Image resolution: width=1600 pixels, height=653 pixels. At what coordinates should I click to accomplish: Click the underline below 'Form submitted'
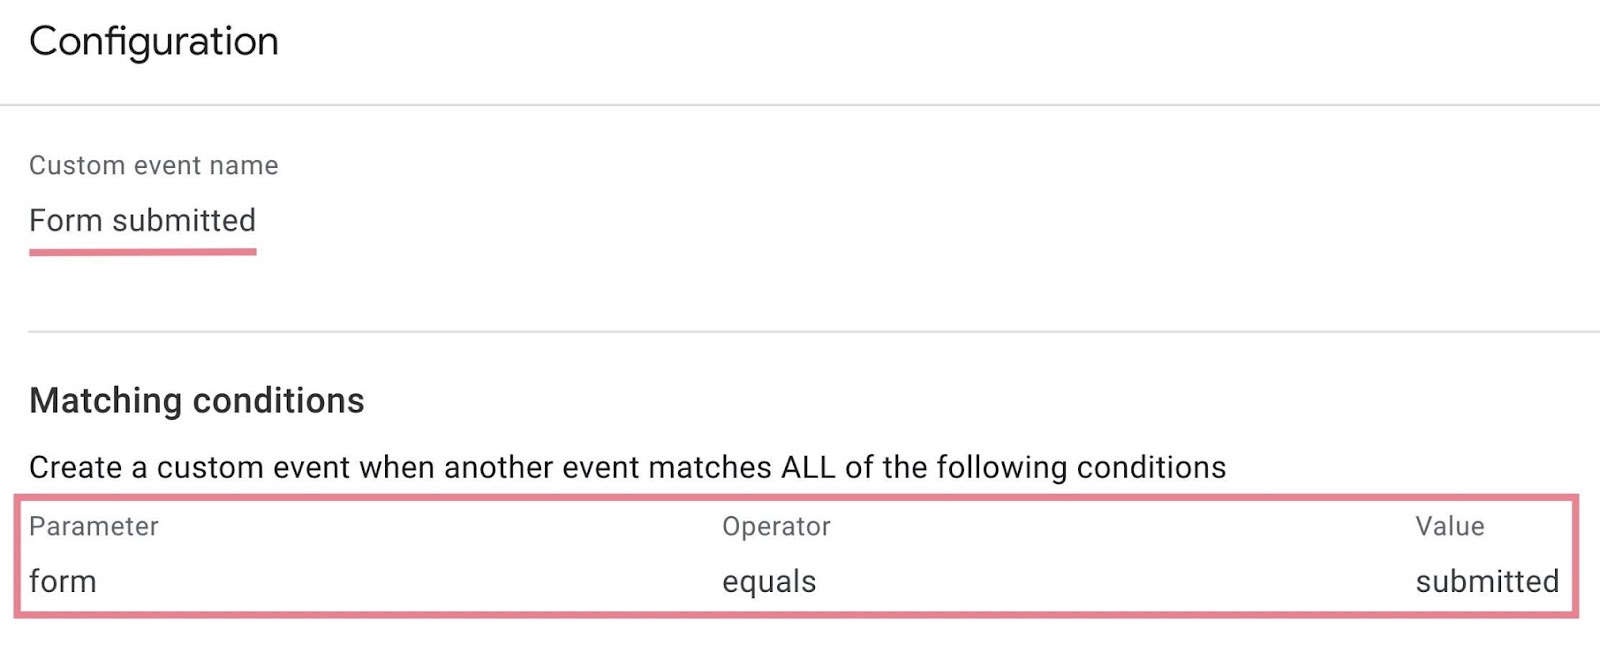(142, 251)
